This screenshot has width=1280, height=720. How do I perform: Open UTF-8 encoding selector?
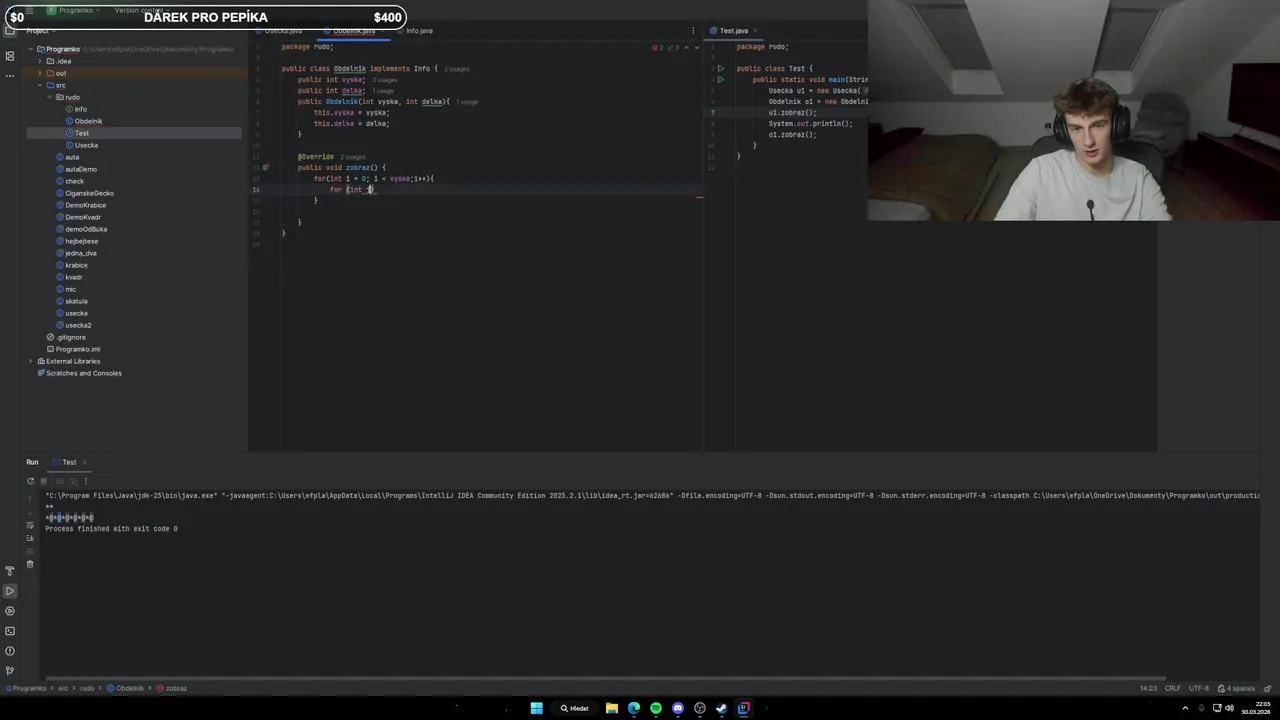1199,688
